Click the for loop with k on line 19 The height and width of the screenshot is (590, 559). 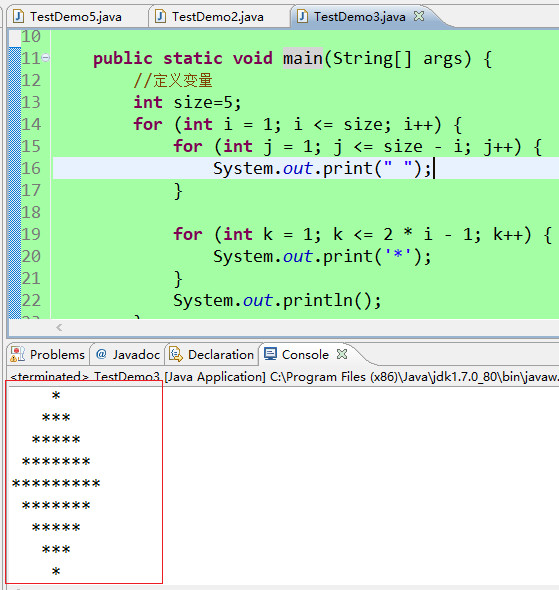[x=363, y=234]
